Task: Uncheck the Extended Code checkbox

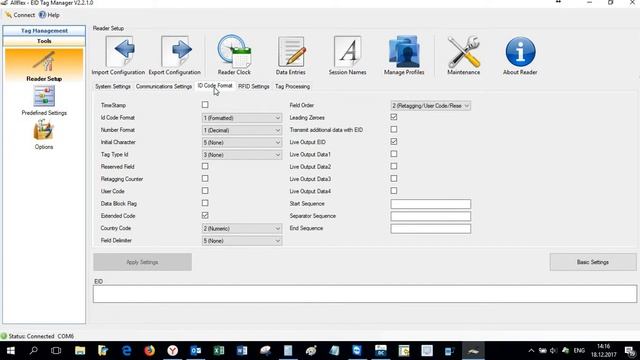Action: (205, 215)
